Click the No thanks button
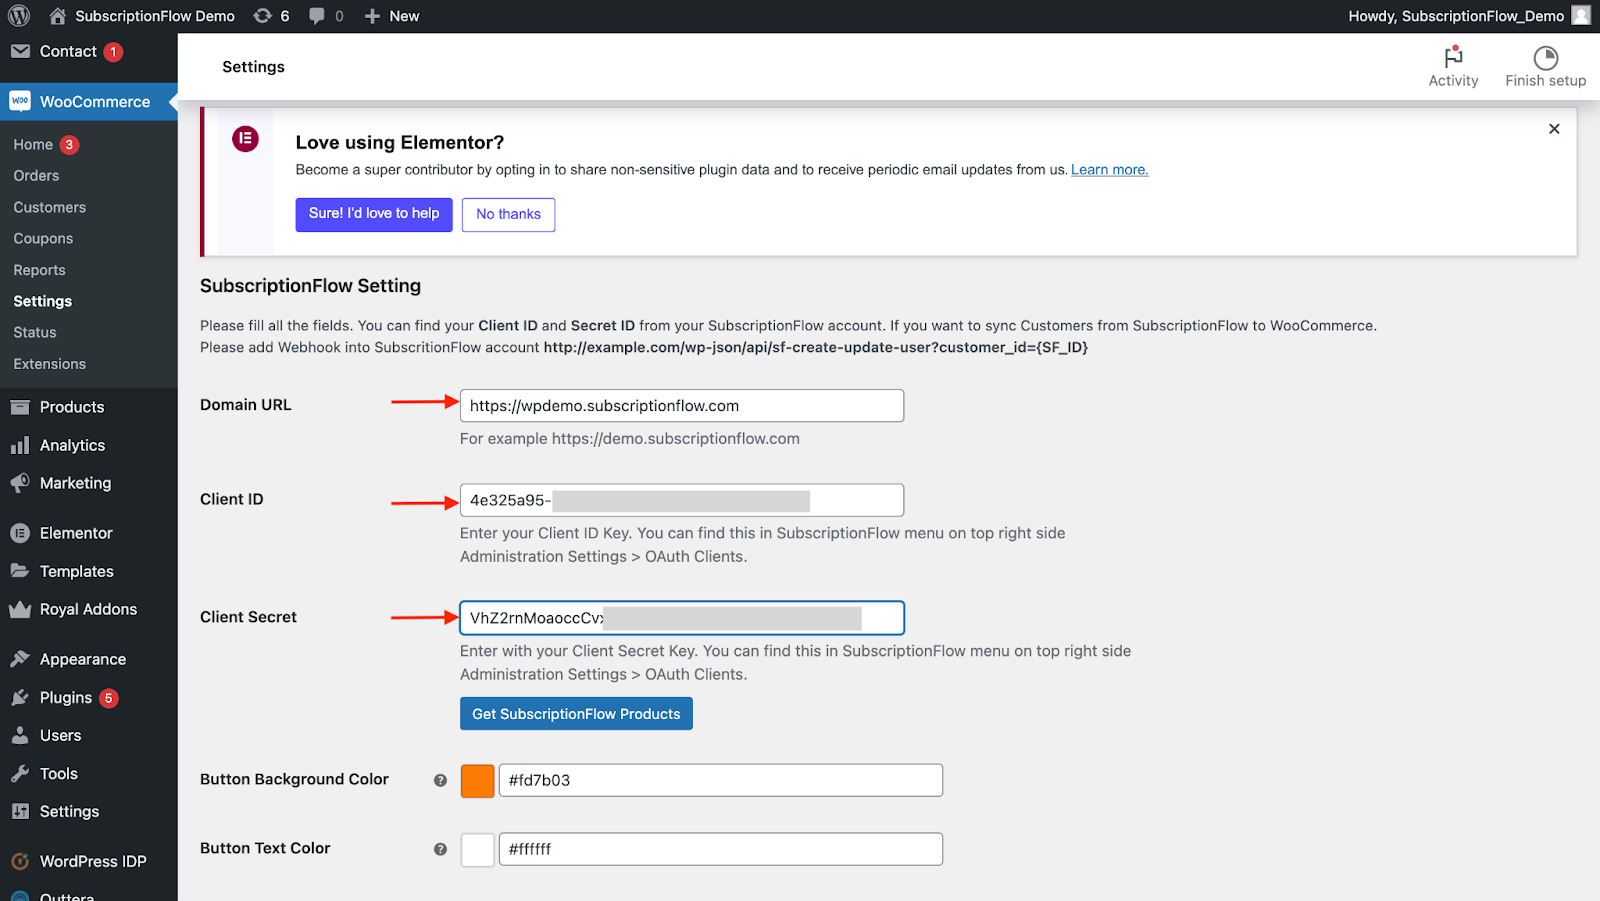Viewport: 1600px width, 901px height. point(508,214)
